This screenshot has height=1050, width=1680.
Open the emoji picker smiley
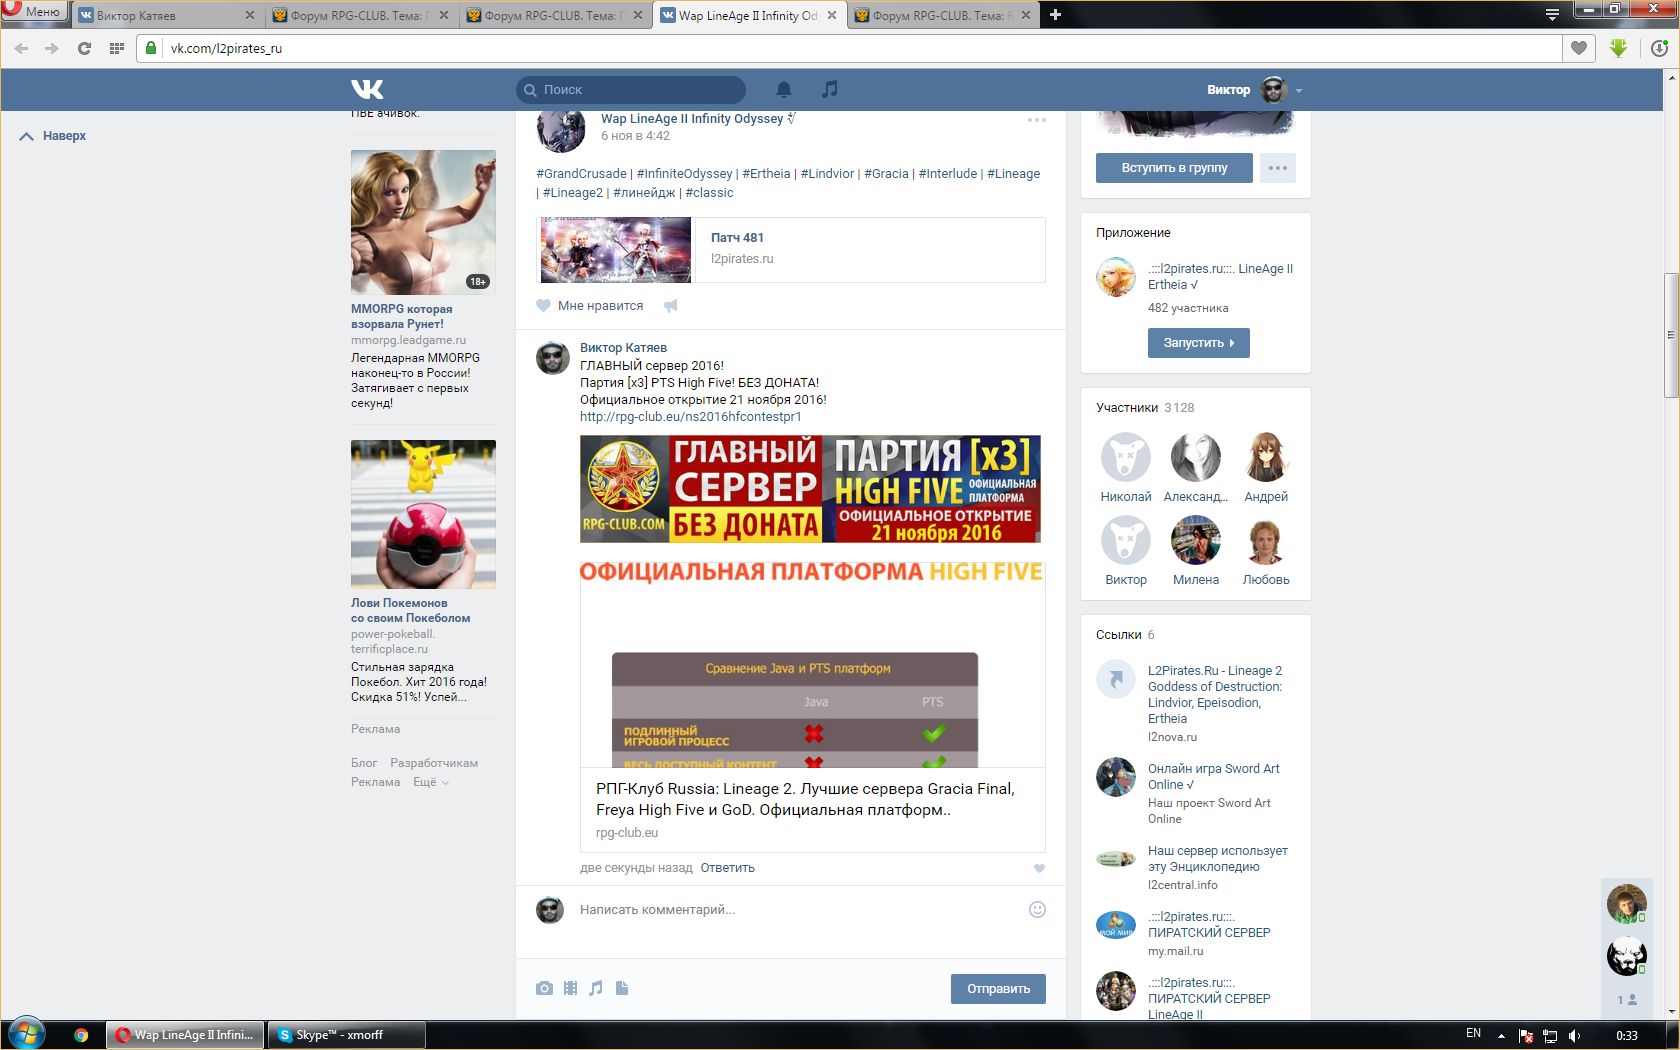[1037, 909]
